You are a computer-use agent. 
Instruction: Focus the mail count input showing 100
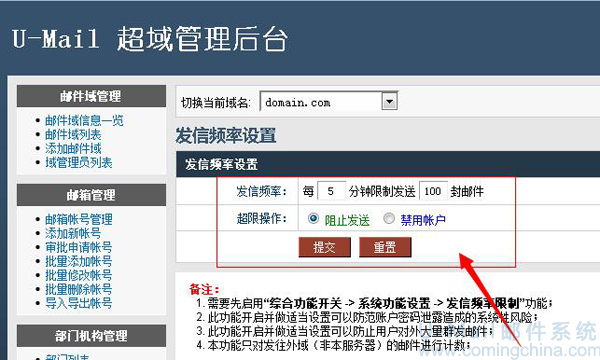(x=433, y=191)
